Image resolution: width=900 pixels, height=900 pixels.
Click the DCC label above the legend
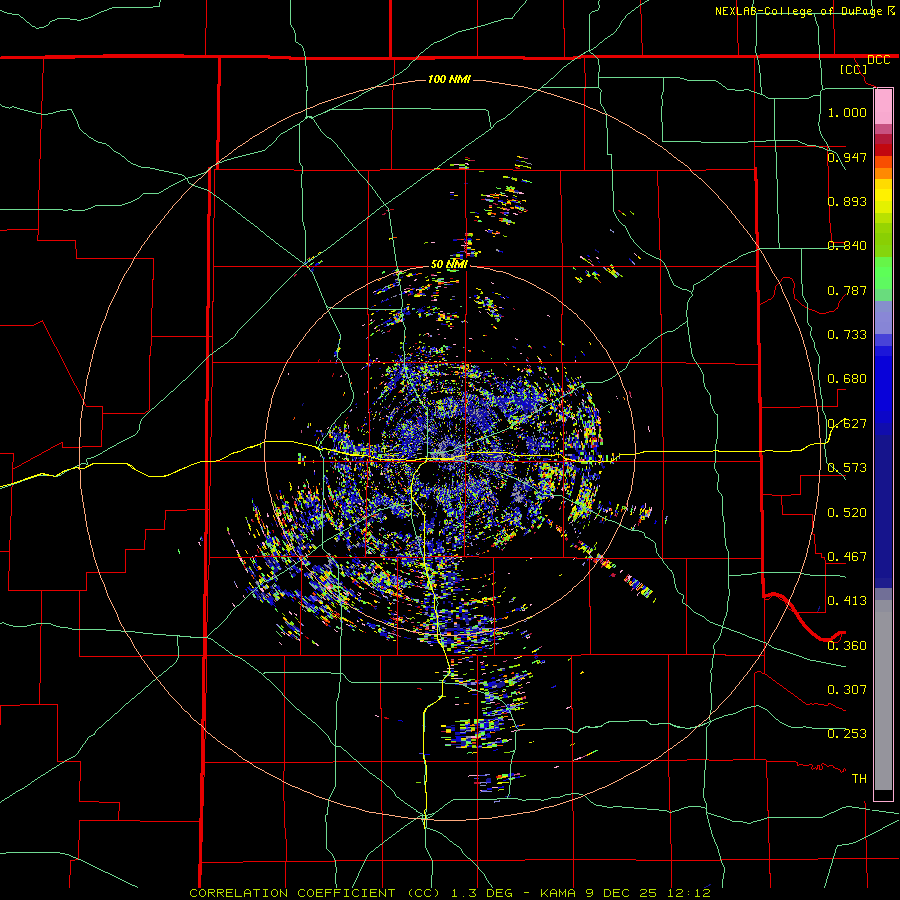pos(878,60)
